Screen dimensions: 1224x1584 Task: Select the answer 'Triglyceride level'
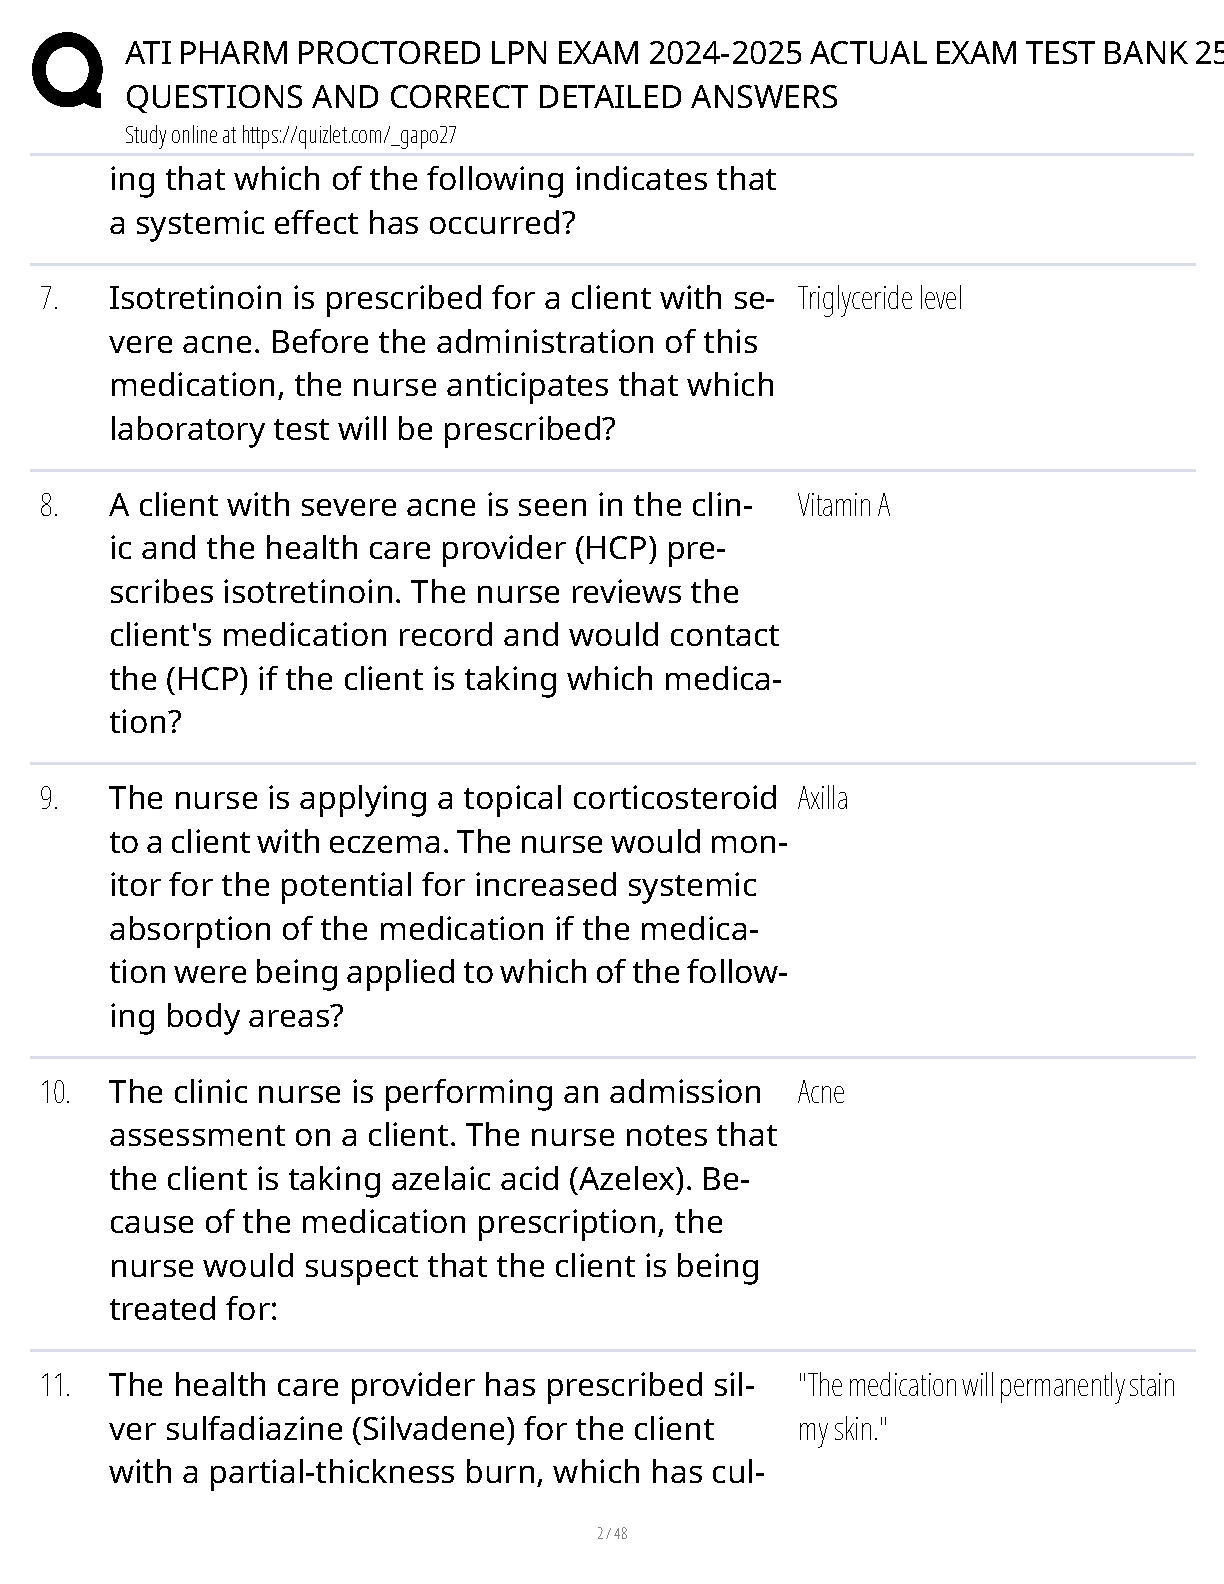point(880,298)
